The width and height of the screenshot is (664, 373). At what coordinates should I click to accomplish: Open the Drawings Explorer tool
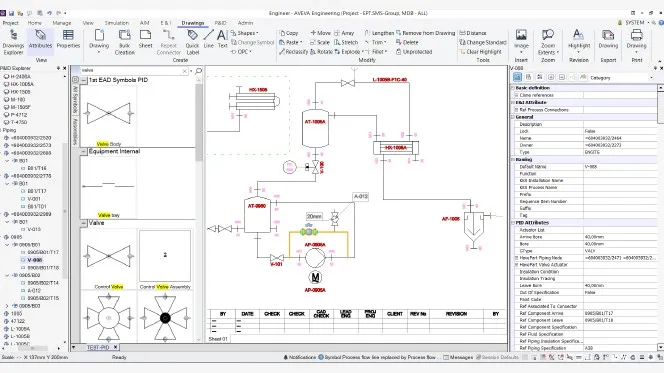(13, 42)
